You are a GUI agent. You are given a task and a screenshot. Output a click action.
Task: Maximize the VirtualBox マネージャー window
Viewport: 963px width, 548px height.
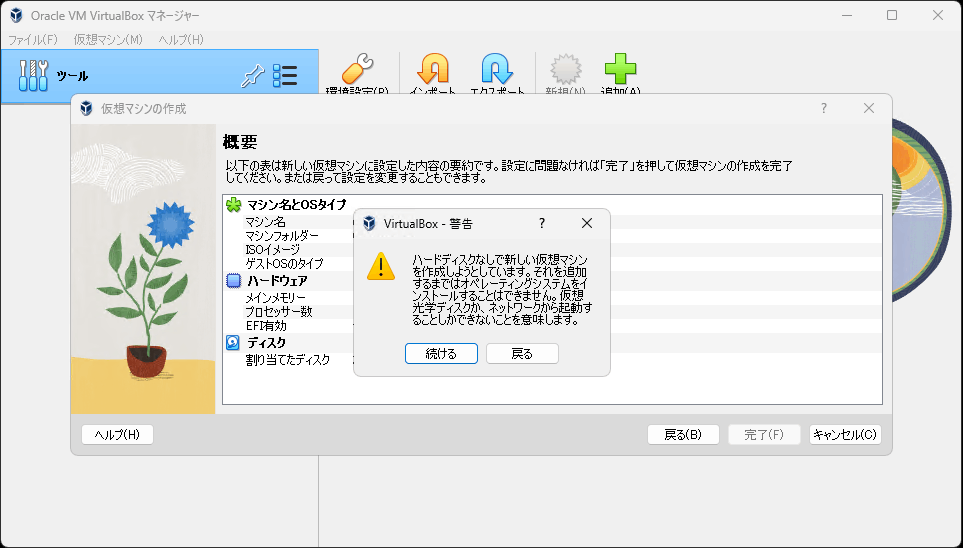pyautogui.click(x=892, y=15)
